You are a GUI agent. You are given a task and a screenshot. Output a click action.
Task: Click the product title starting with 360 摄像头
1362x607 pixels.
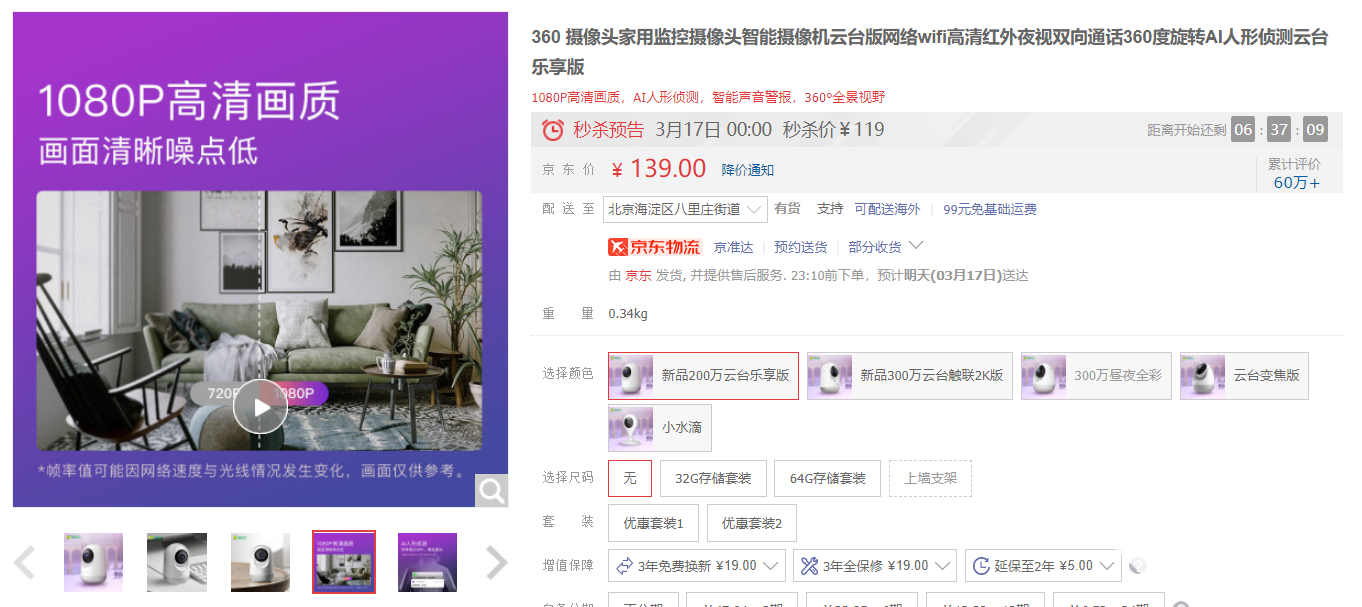click(930, 52)
